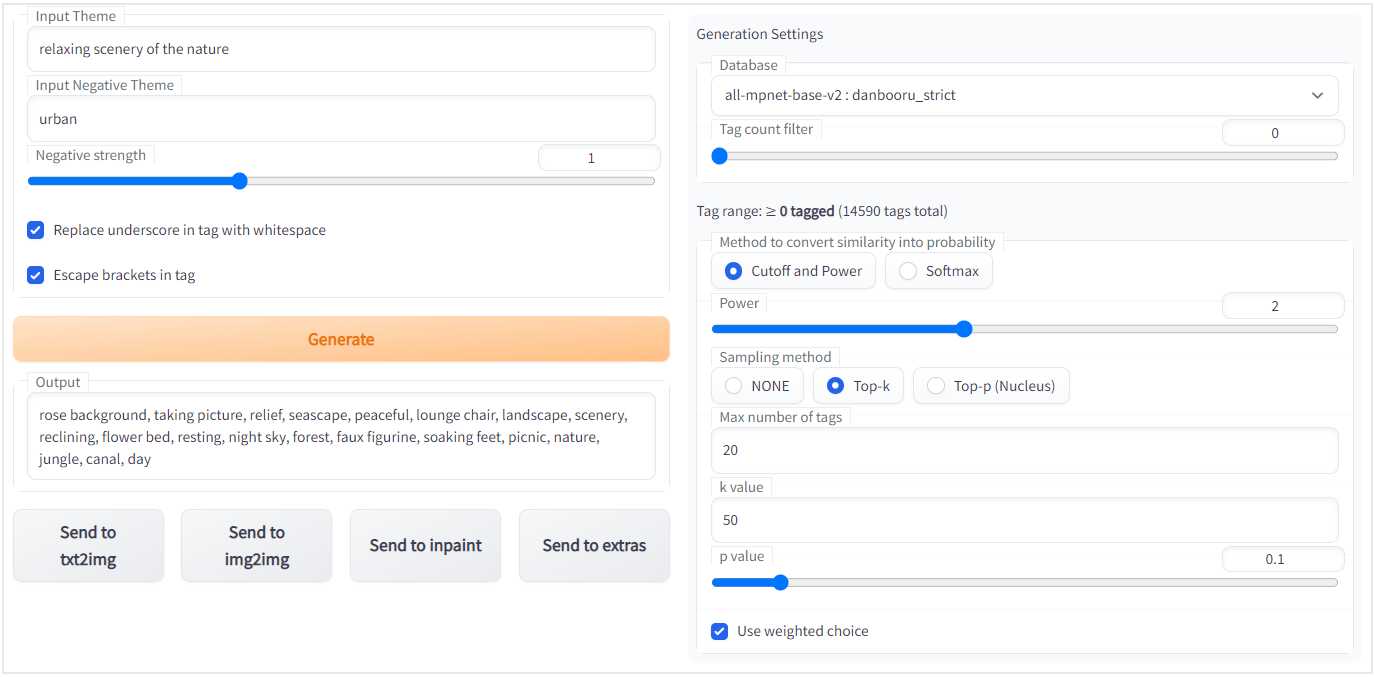The image size is (1374, 677).
Task: Send output to extras
Action: (x=594, y=545)
